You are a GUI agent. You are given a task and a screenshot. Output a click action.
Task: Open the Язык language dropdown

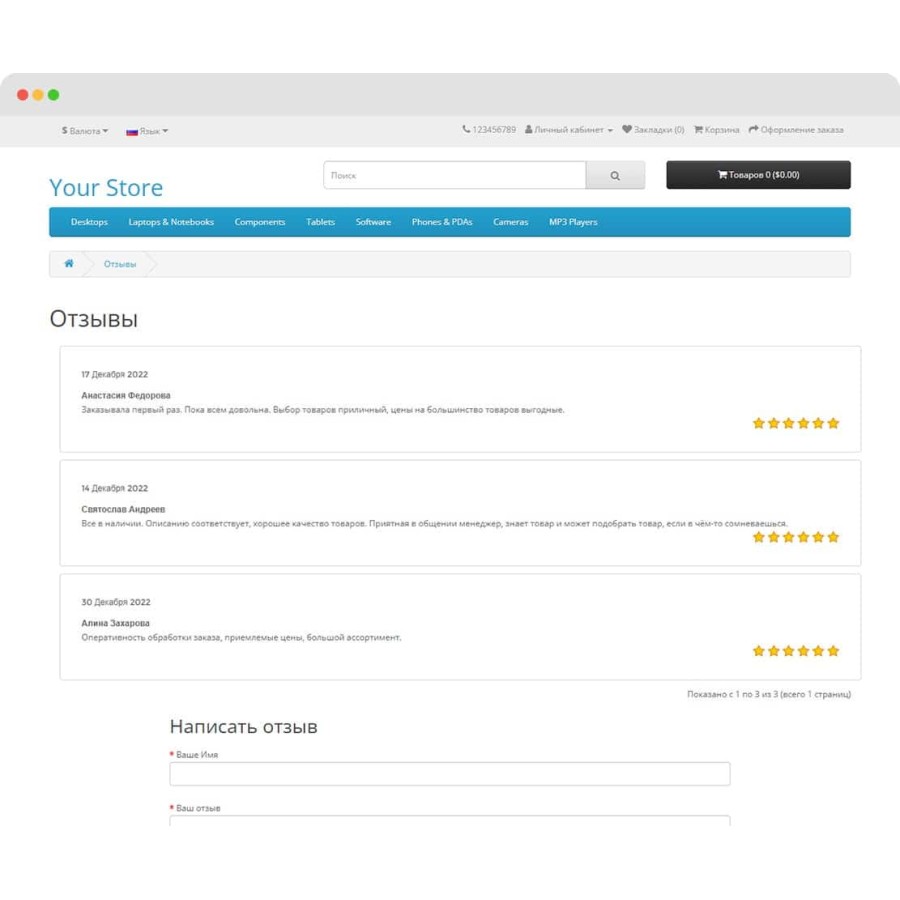147,131
